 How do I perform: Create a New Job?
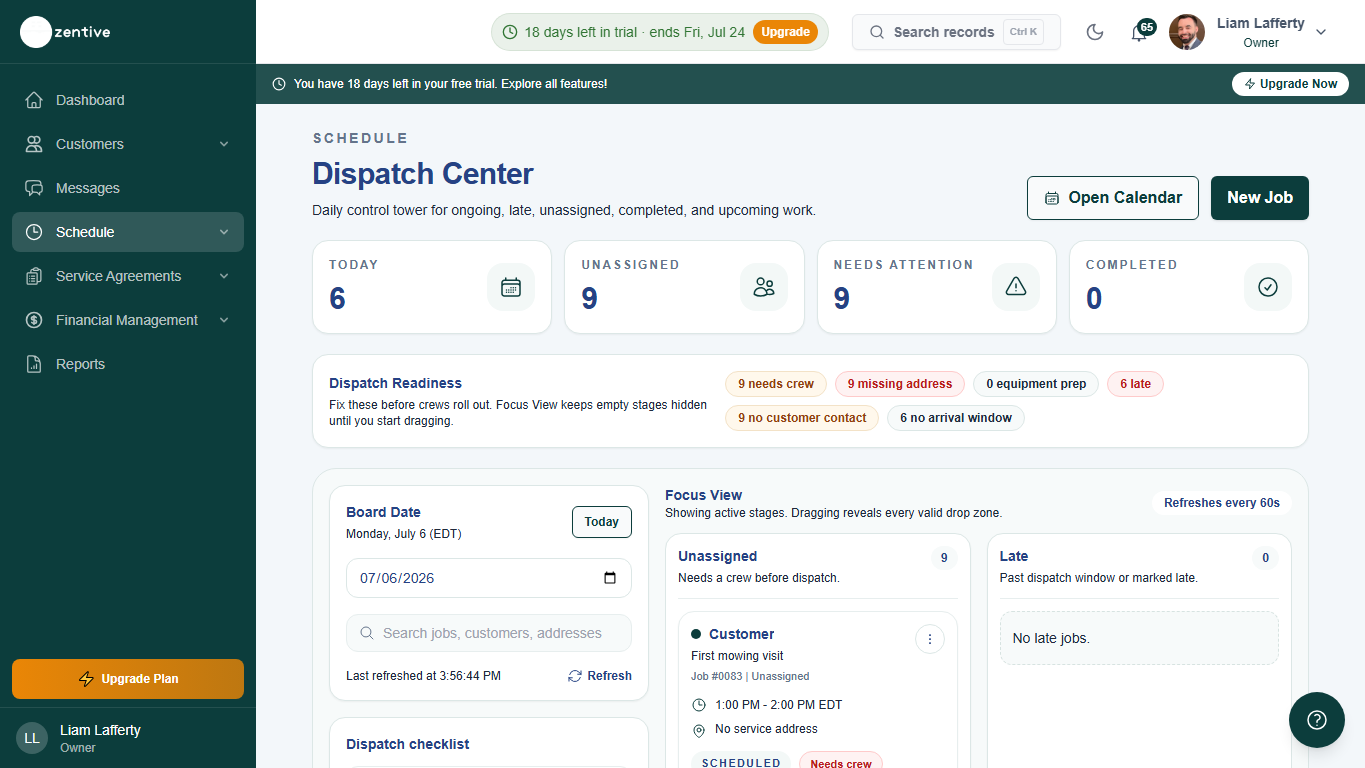coord(1260,197)
